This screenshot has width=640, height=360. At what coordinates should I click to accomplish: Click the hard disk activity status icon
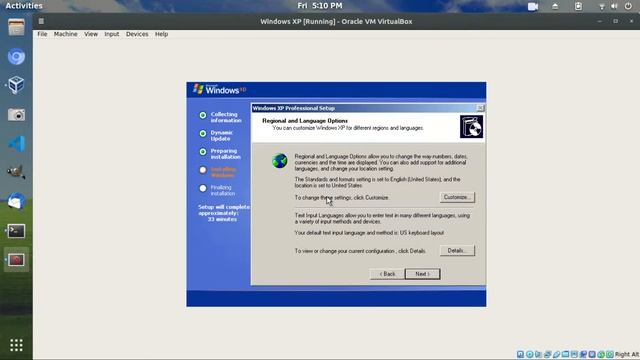pyautogui.click(x=520, y=354)
